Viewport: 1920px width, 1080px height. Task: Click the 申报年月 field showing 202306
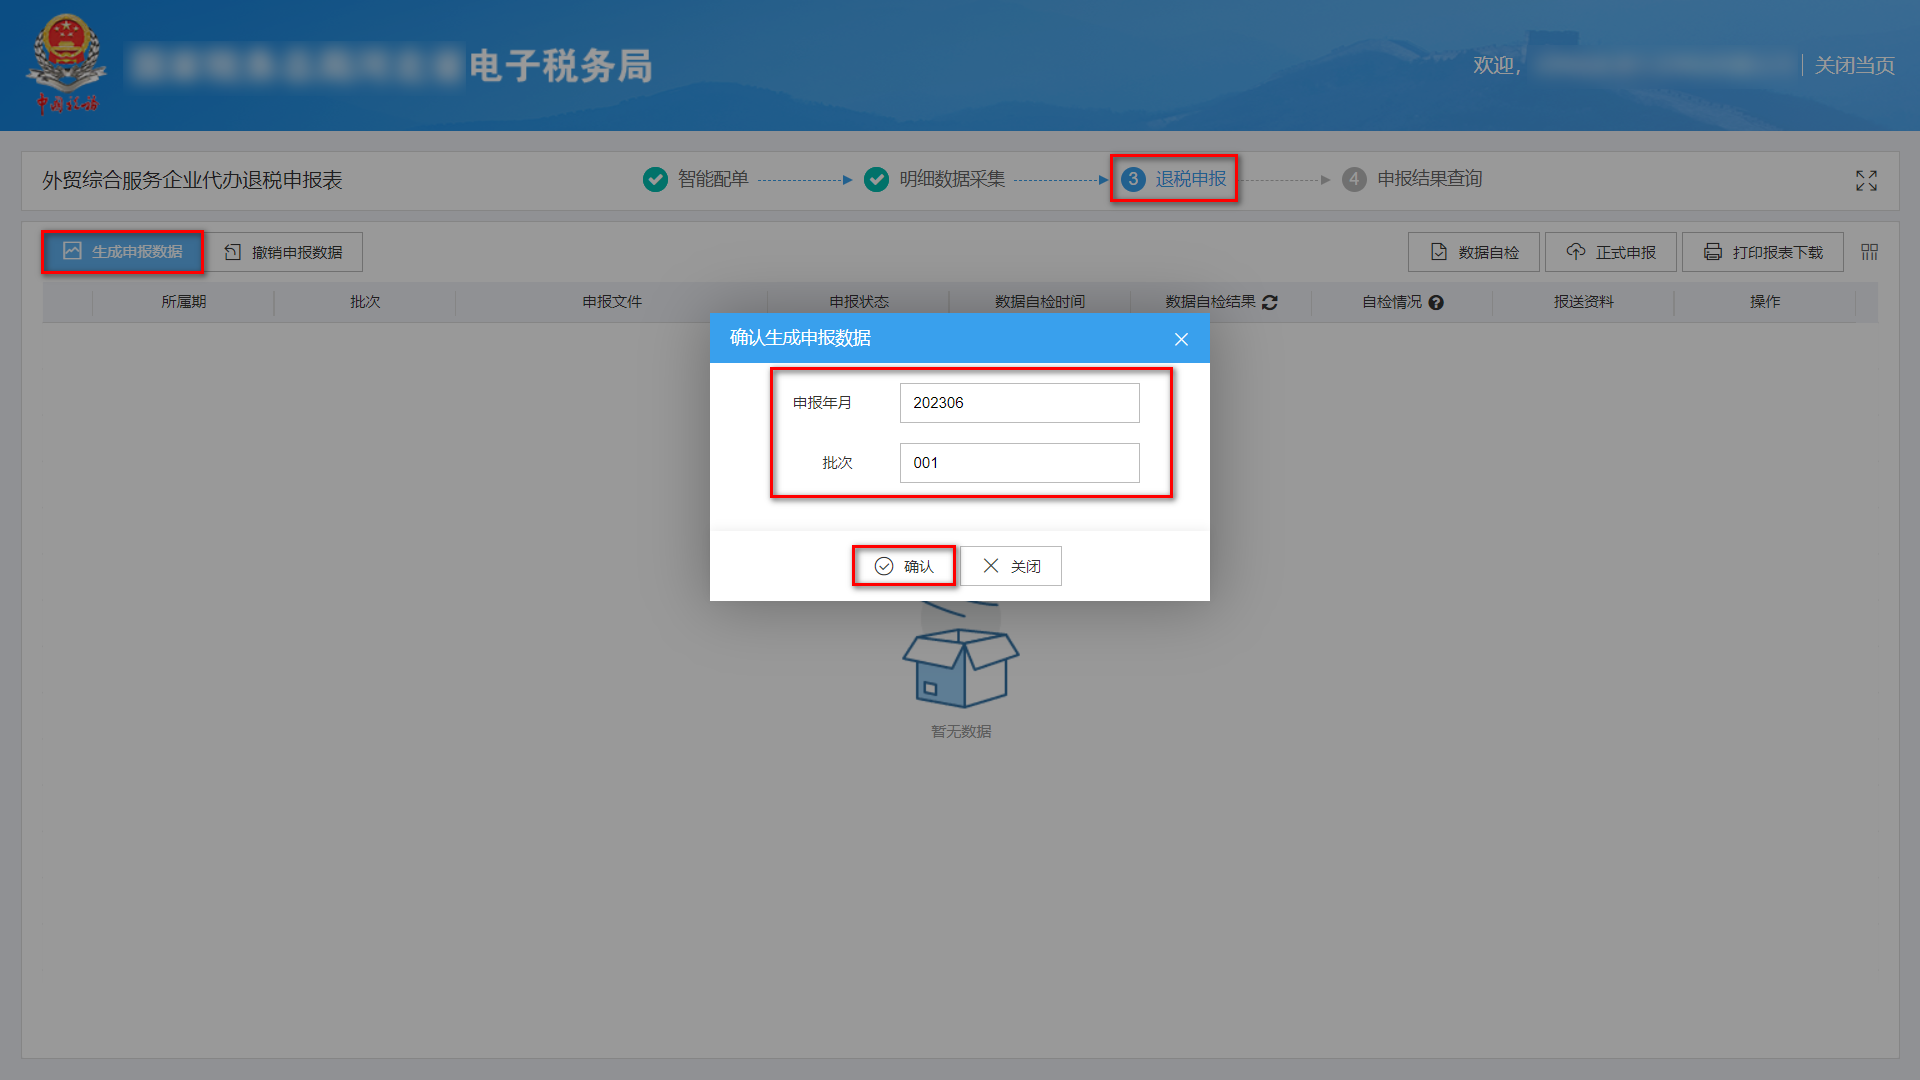(1019, 403)
